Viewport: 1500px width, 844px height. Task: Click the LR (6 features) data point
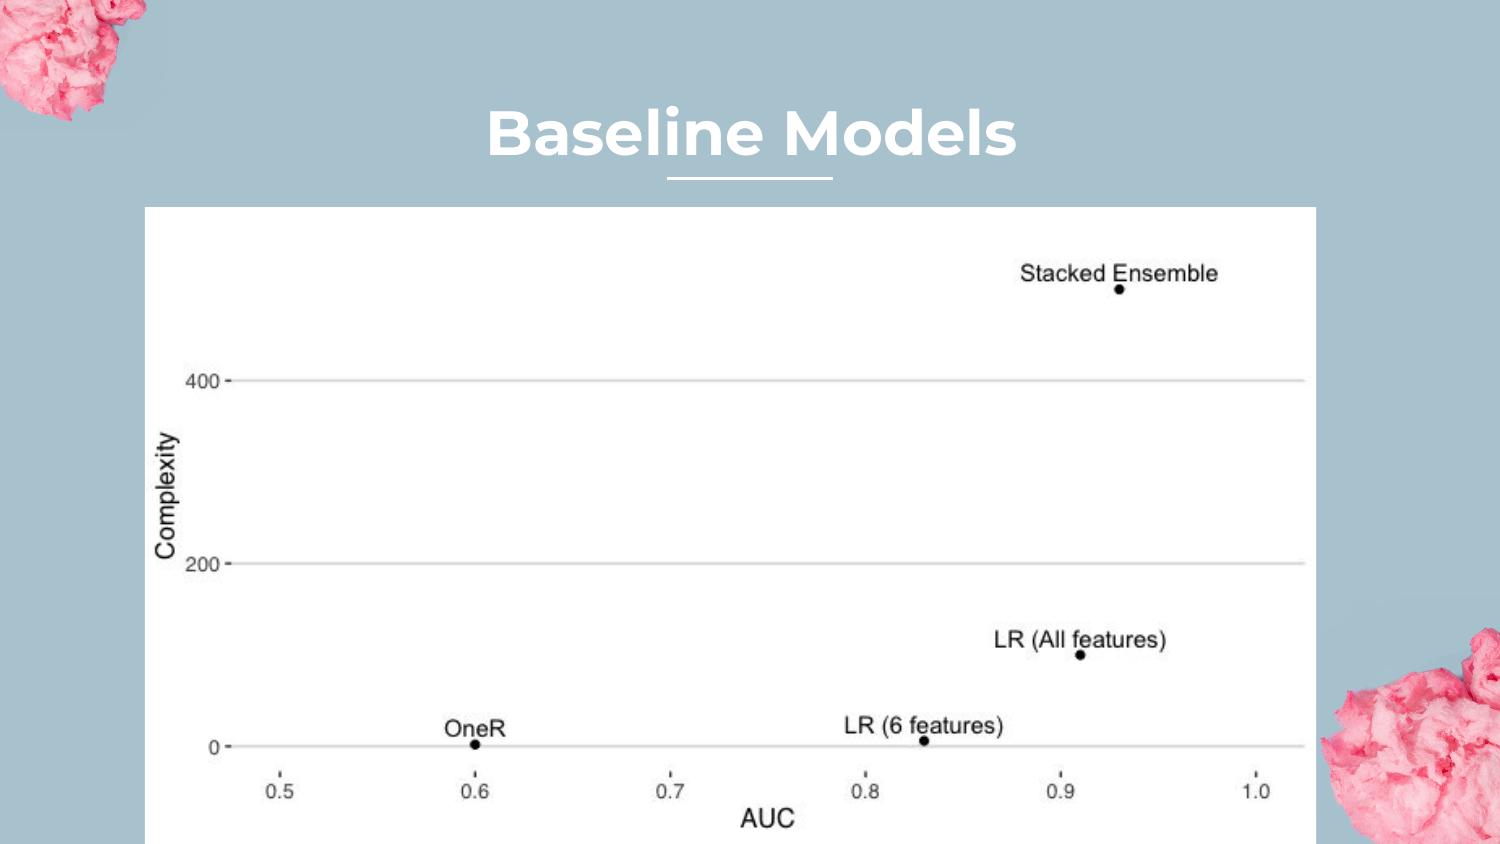point(924,741)
